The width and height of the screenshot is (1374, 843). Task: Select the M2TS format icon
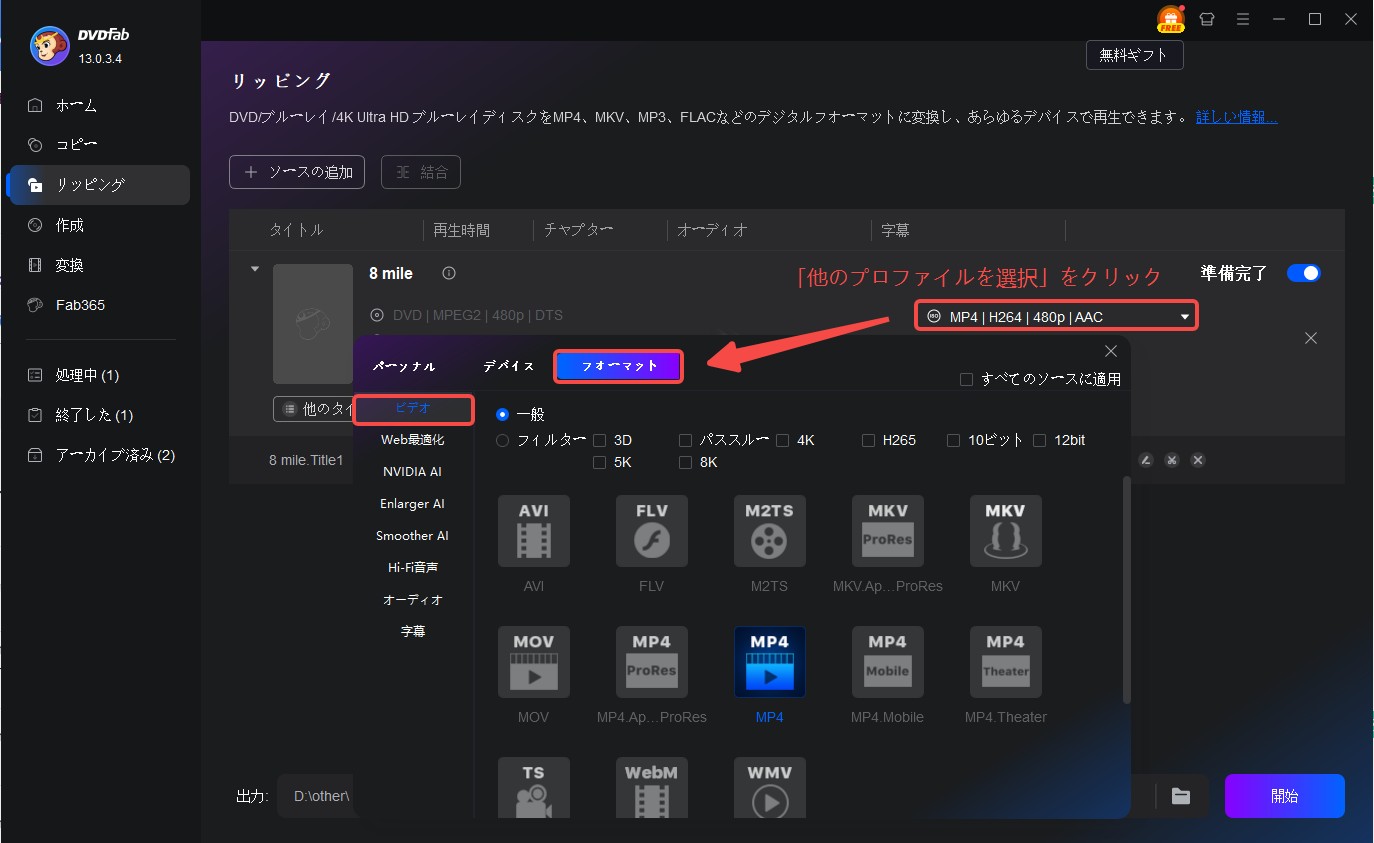pyautogui.click(x=770, y=531)
